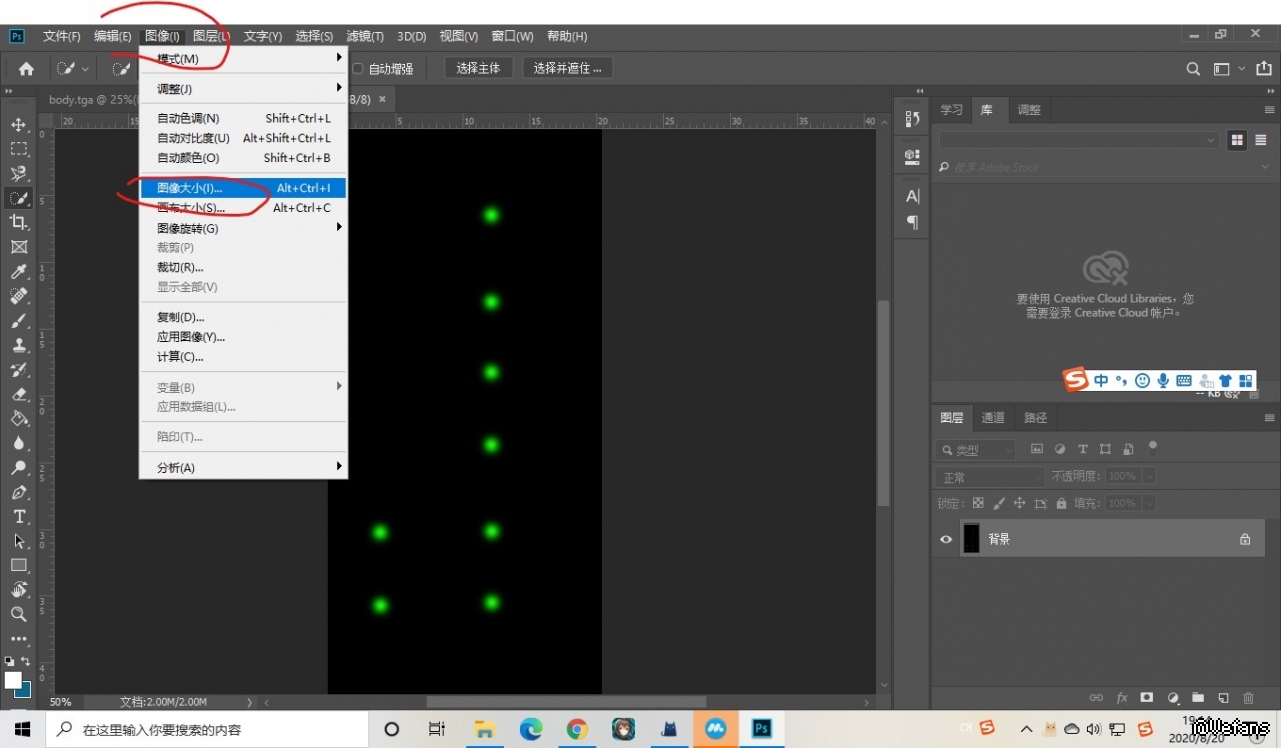Add a layer mask from panel bottom
The image size is (1281, 748).
coord(1147,698)
